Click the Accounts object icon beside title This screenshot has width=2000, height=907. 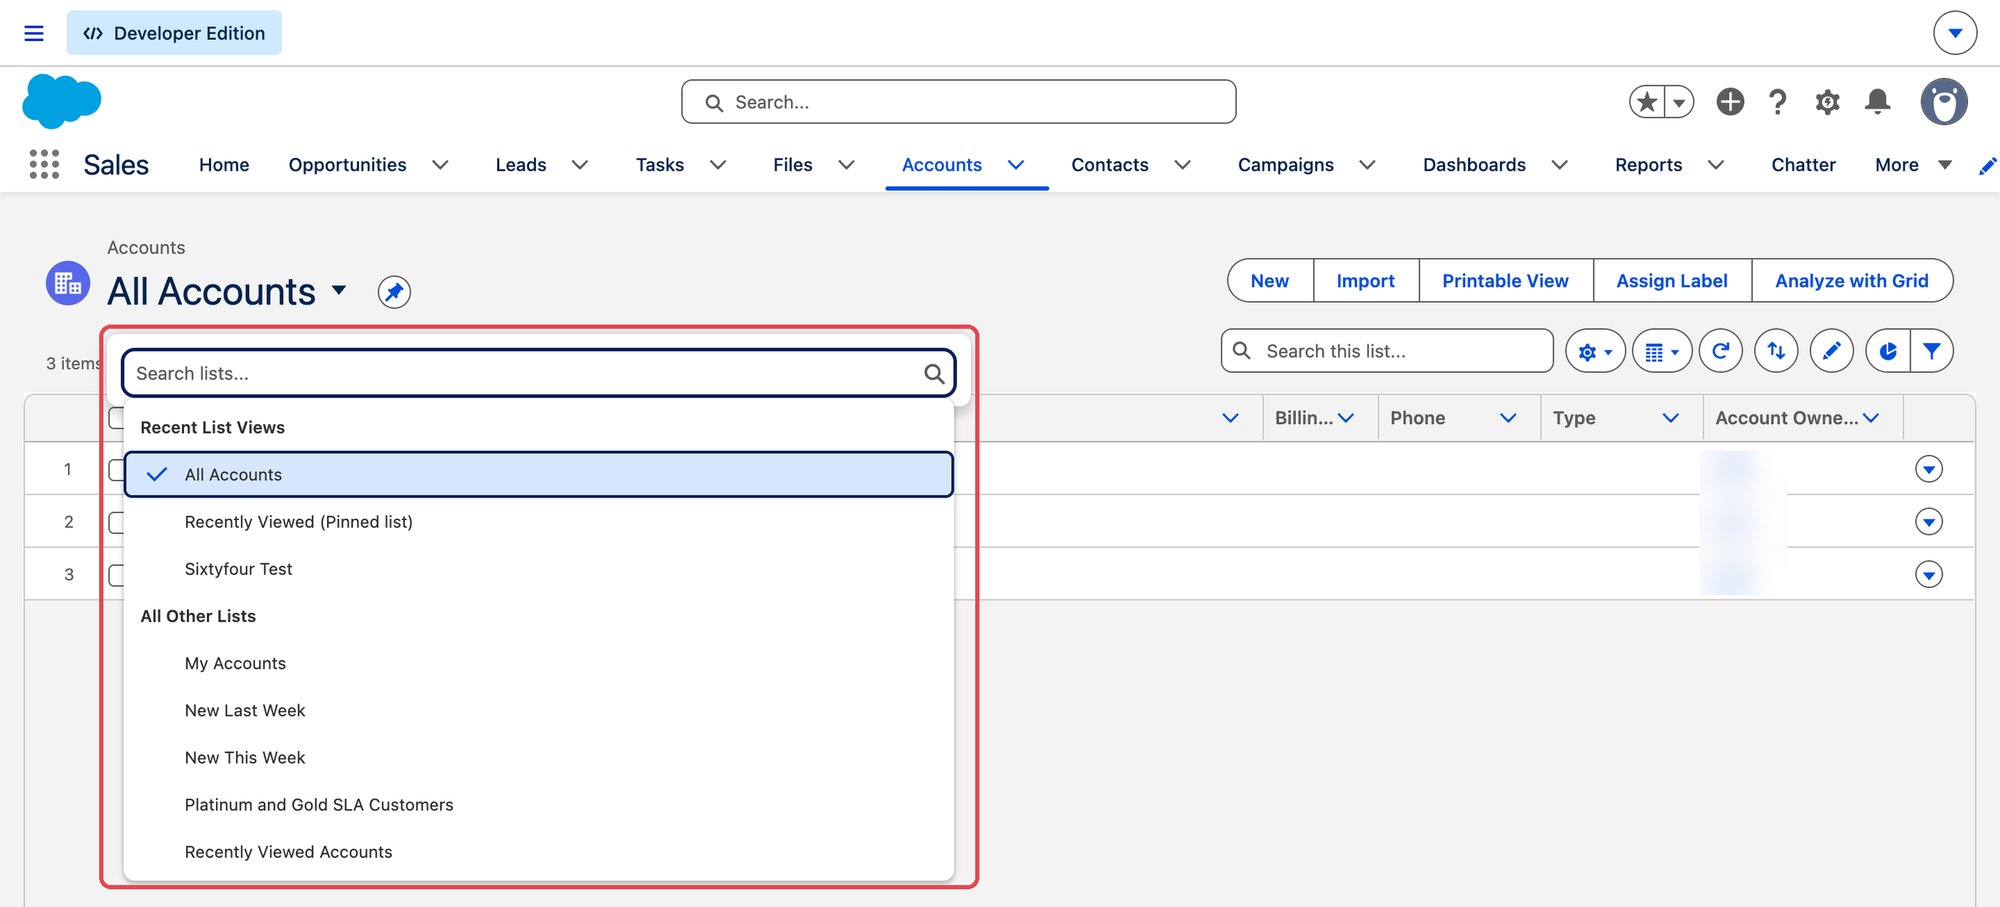coord(68,283)
